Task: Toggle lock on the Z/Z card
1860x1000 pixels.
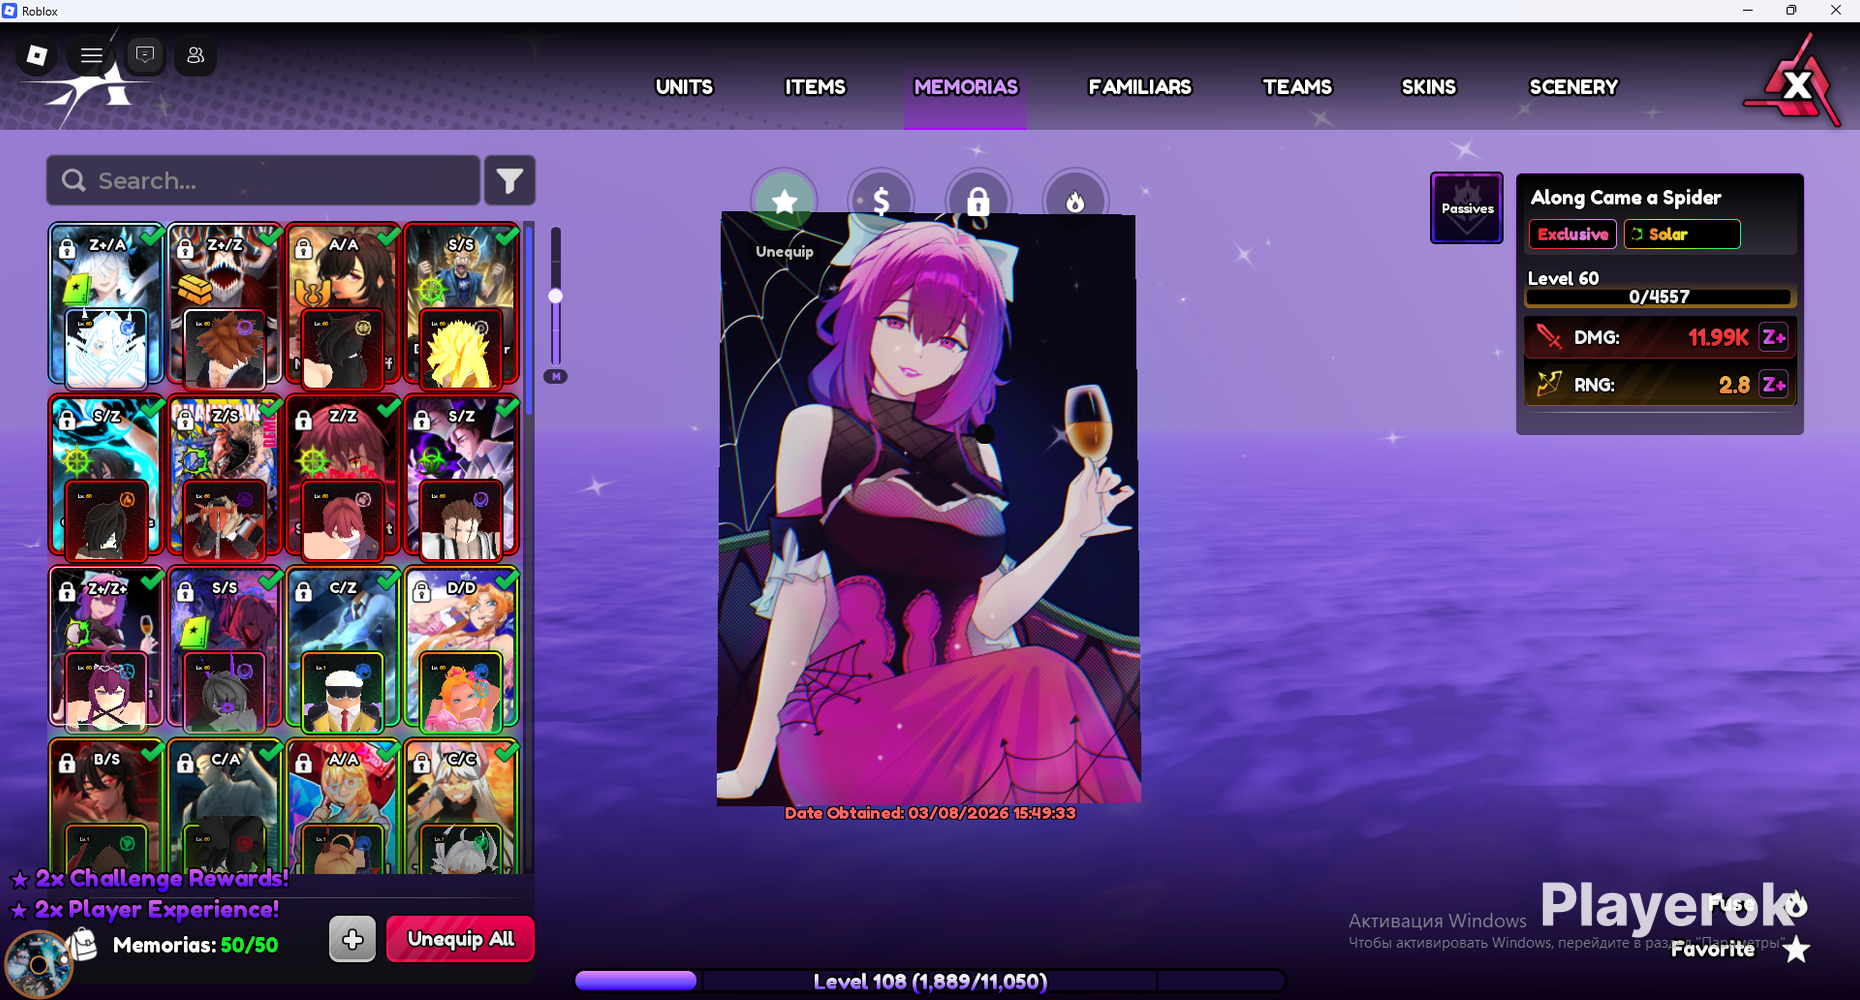Action: 303,420
